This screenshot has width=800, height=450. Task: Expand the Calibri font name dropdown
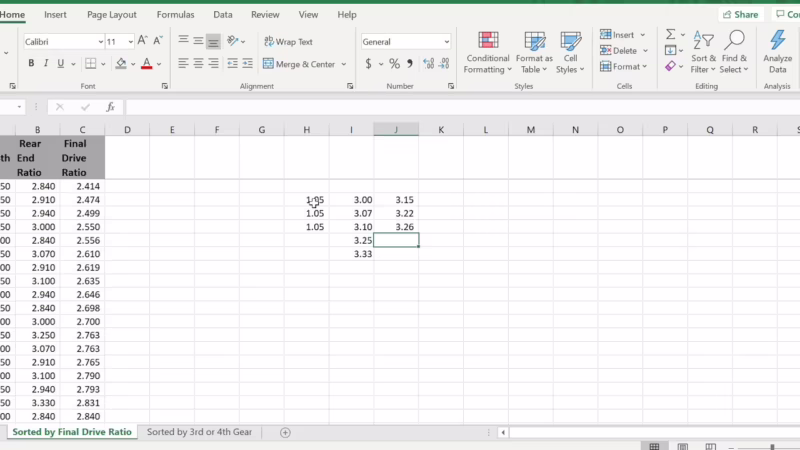100,42
